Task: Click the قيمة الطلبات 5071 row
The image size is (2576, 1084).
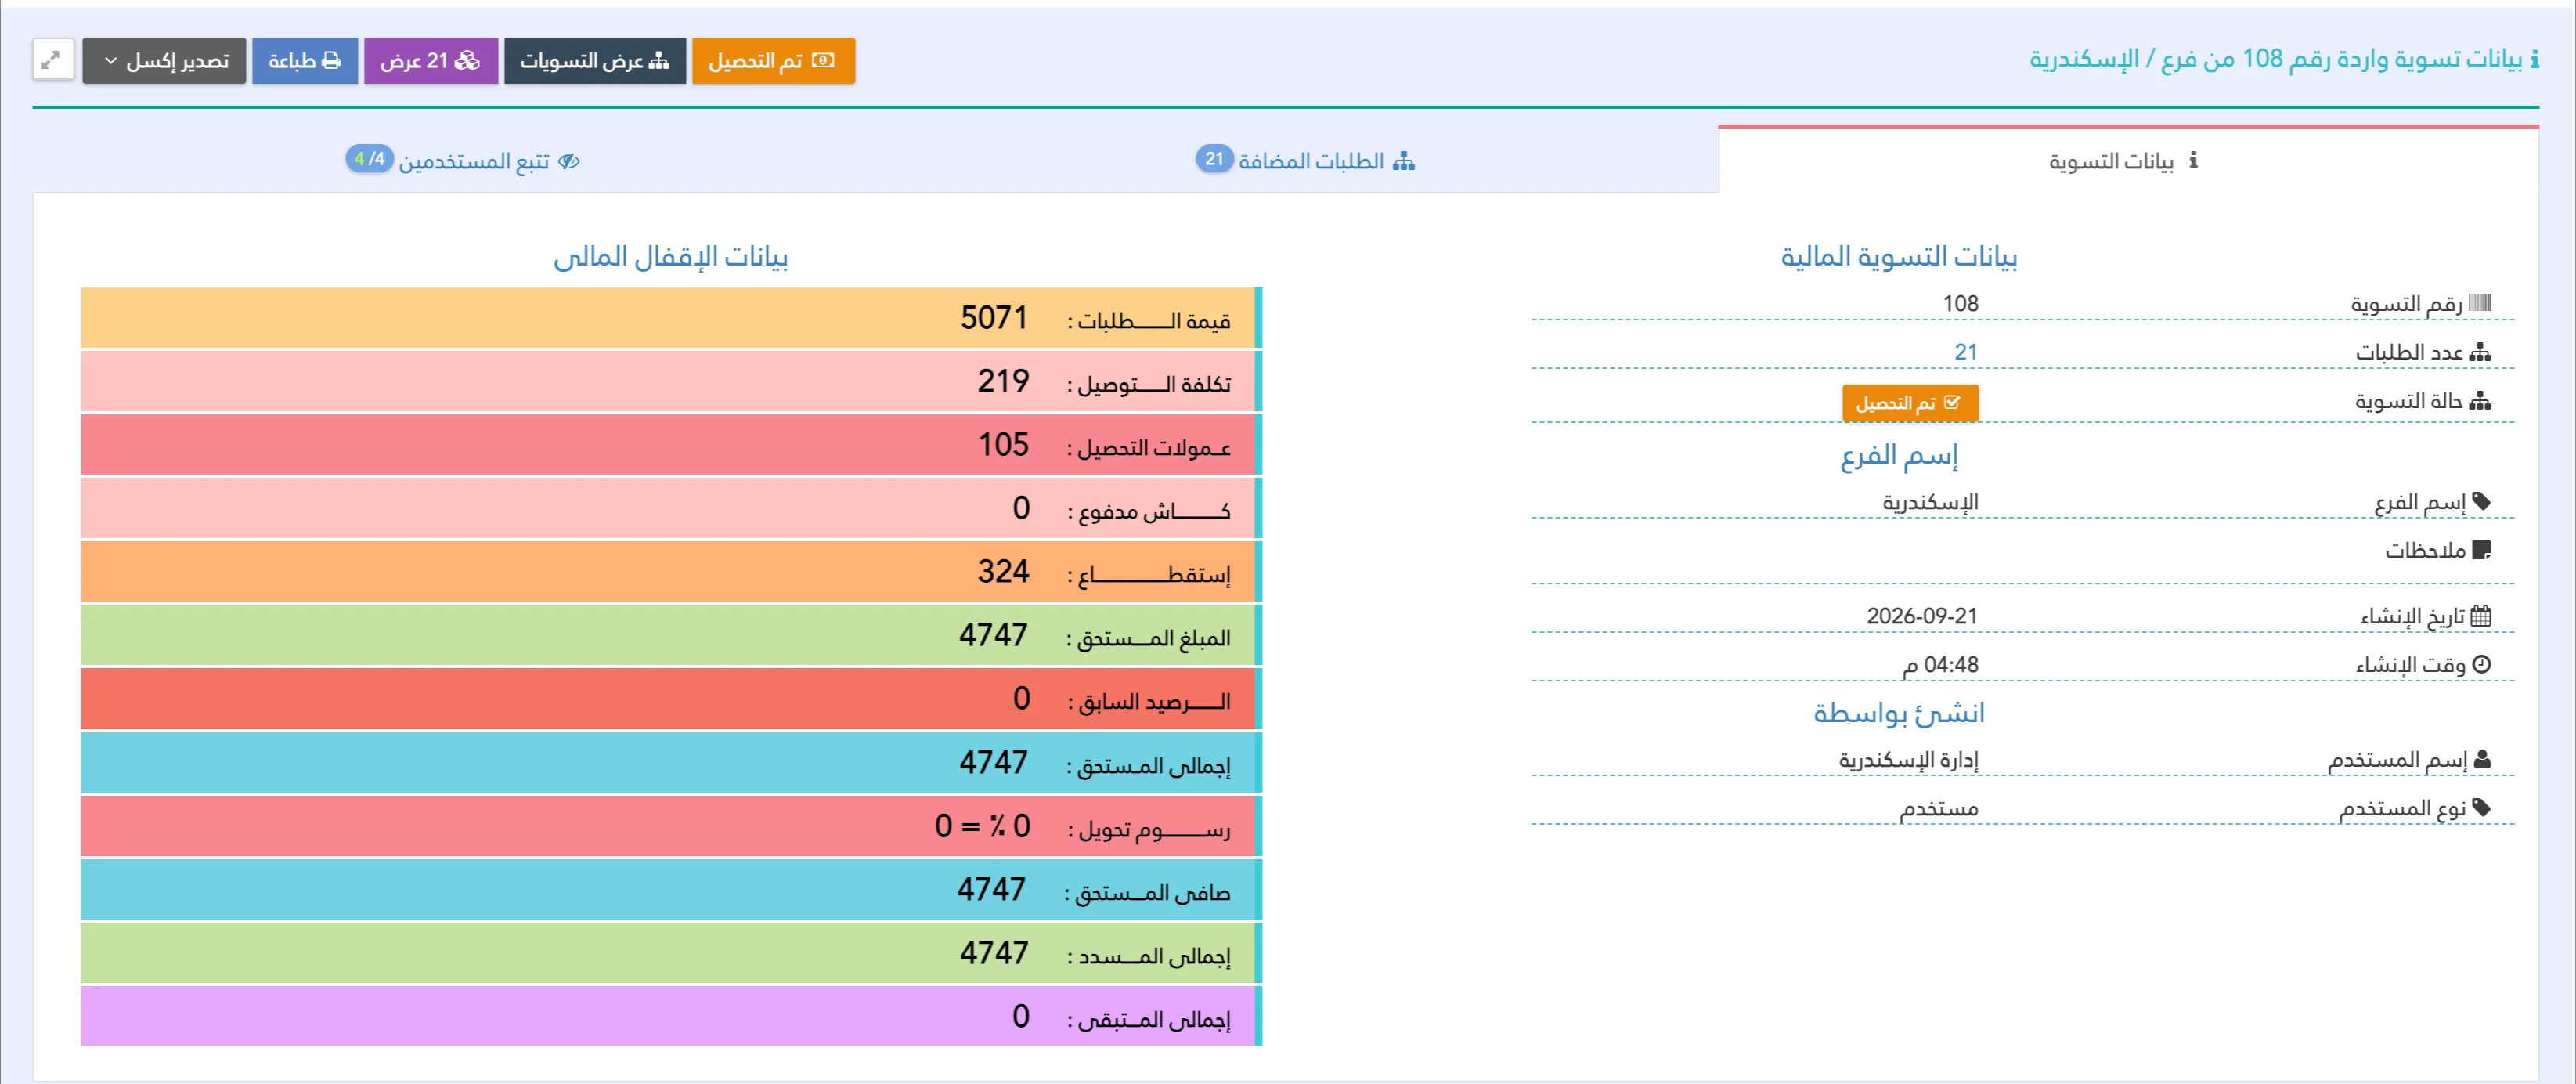Action: click(671, 318)
